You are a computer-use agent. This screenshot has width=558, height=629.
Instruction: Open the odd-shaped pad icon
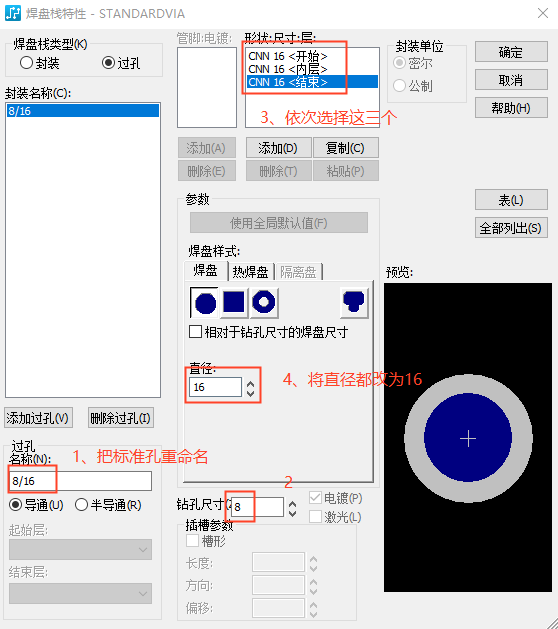coord(353,302)
